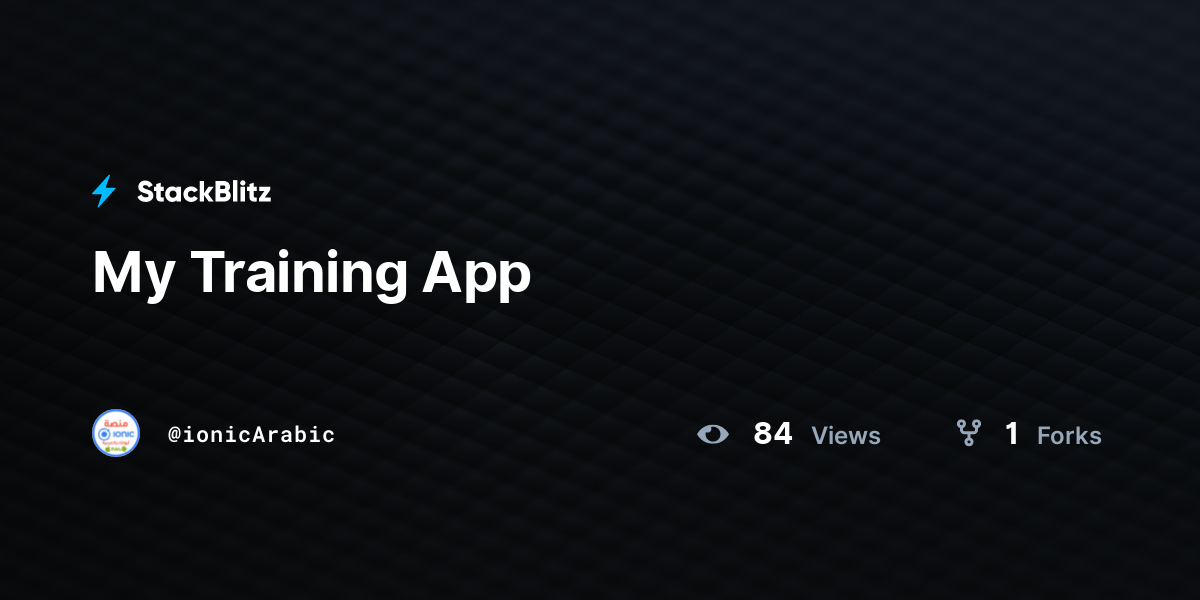Screen dimensions: 1200x600
Task: Select the Views label
Action: (x=846, y=436)
